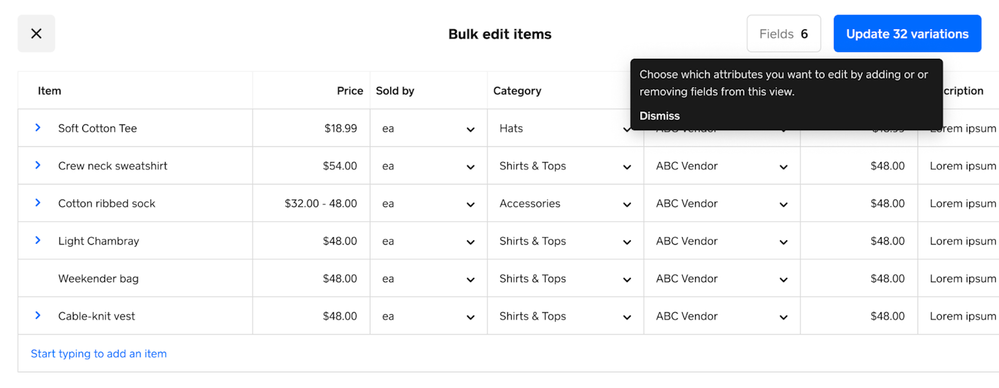Expand Cotton ribbed sock variations
The height and width of the screenshot is (388, 999).
(38, 203)
